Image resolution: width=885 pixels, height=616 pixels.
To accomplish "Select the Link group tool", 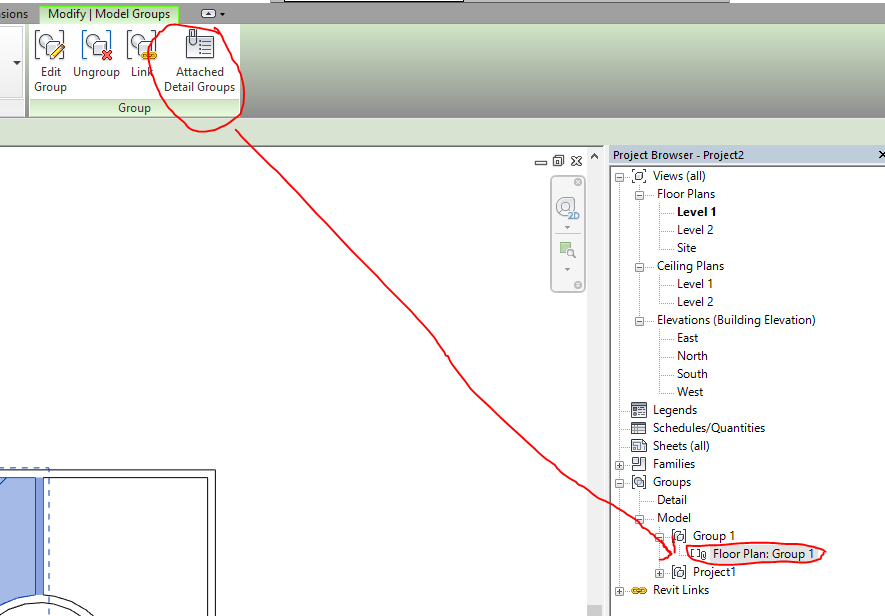I will click(141, 44).
